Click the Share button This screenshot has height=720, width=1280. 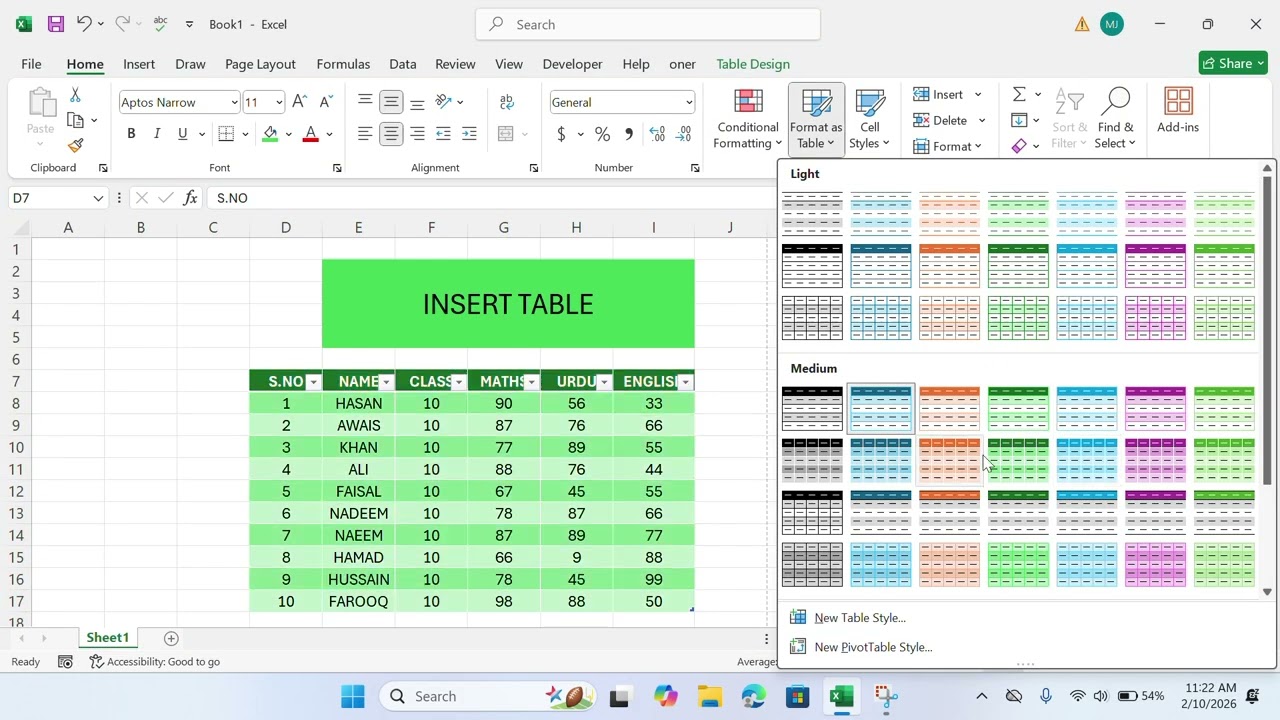tap(1233, 63)
